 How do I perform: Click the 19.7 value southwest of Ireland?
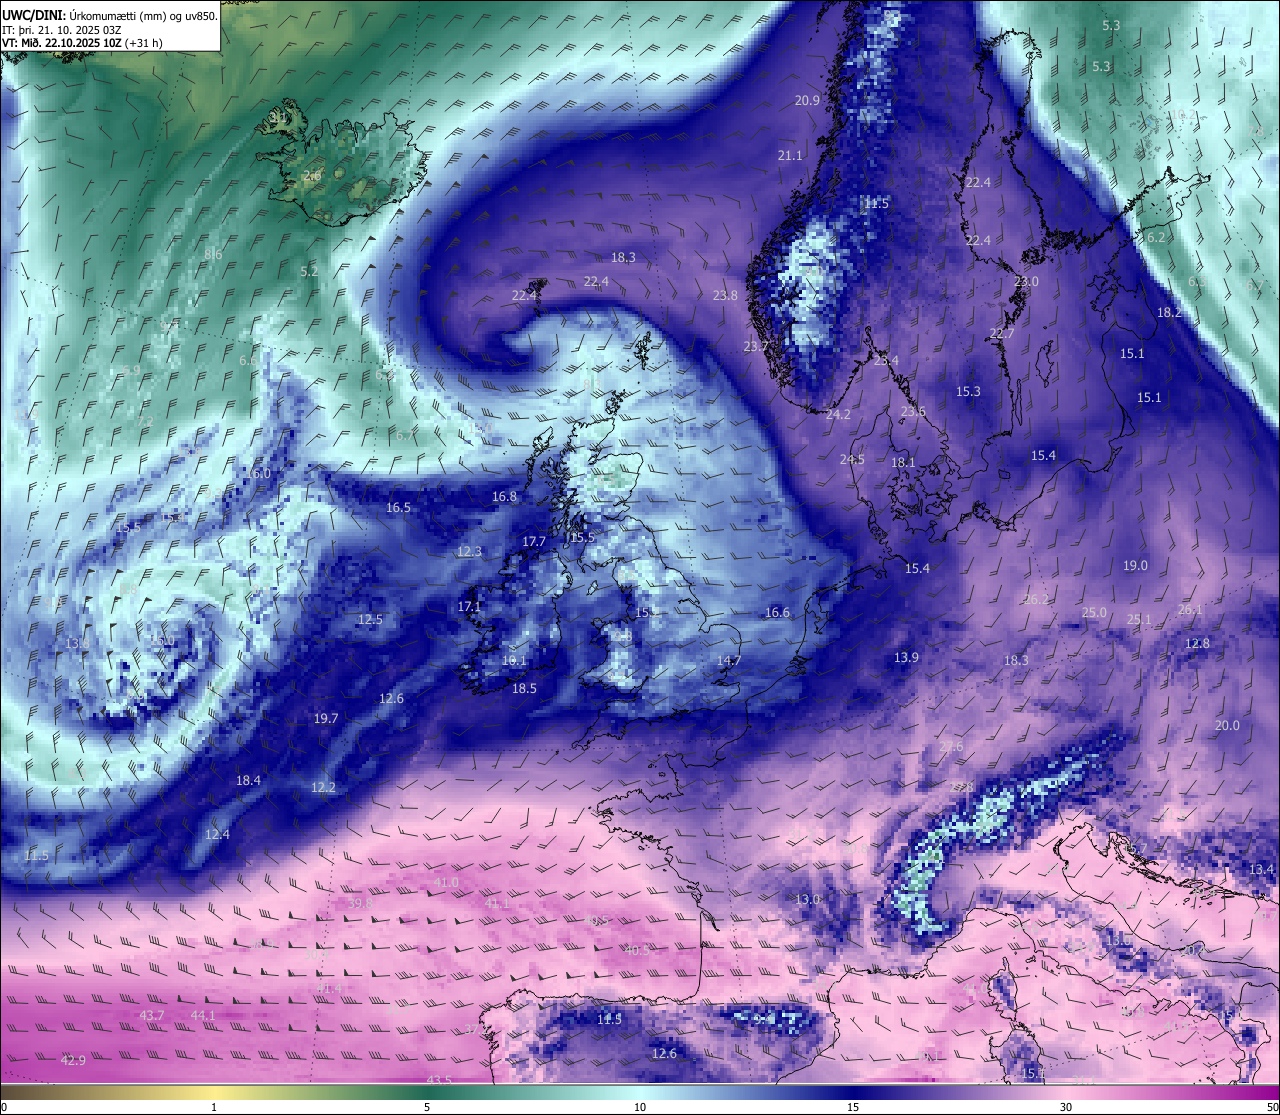[326, 718]
